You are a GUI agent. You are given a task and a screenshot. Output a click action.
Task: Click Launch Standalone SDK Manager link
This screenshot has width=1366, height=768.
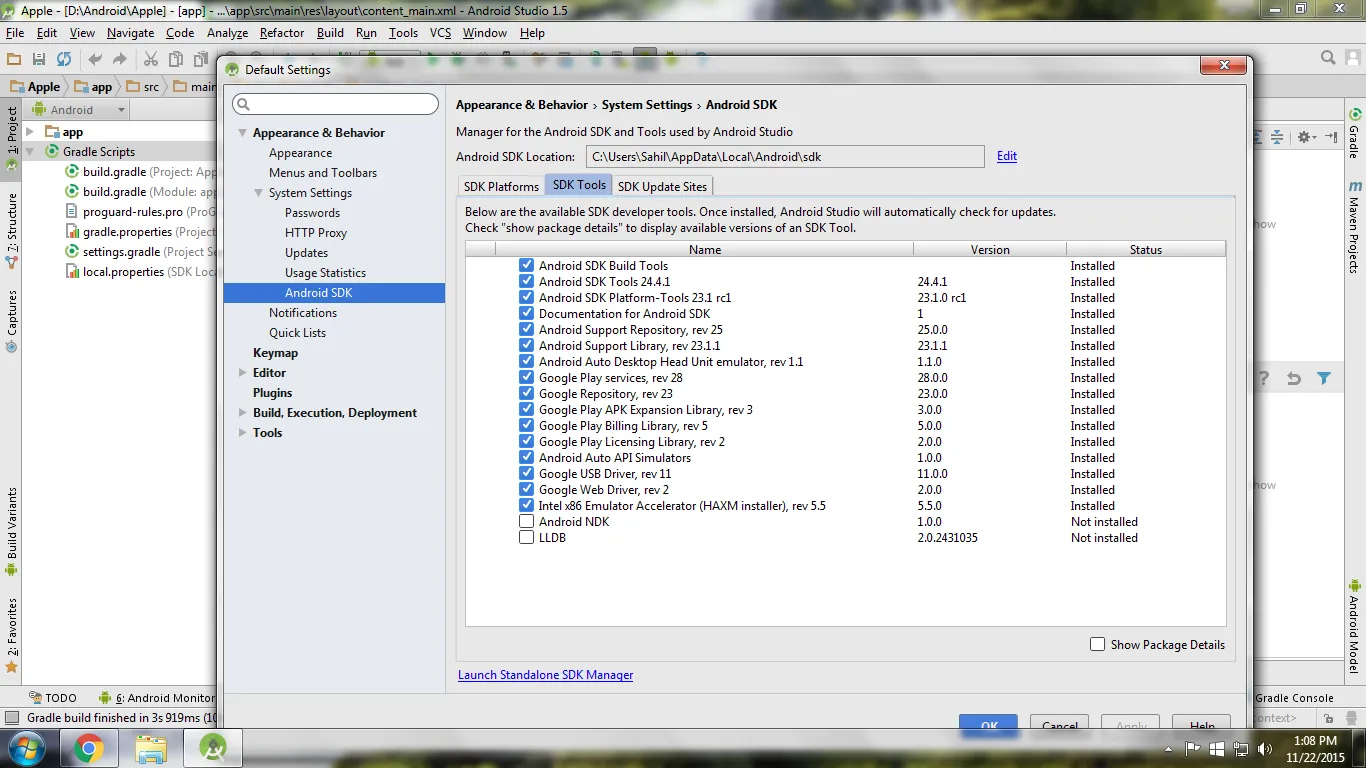click(x=546, y=675)
